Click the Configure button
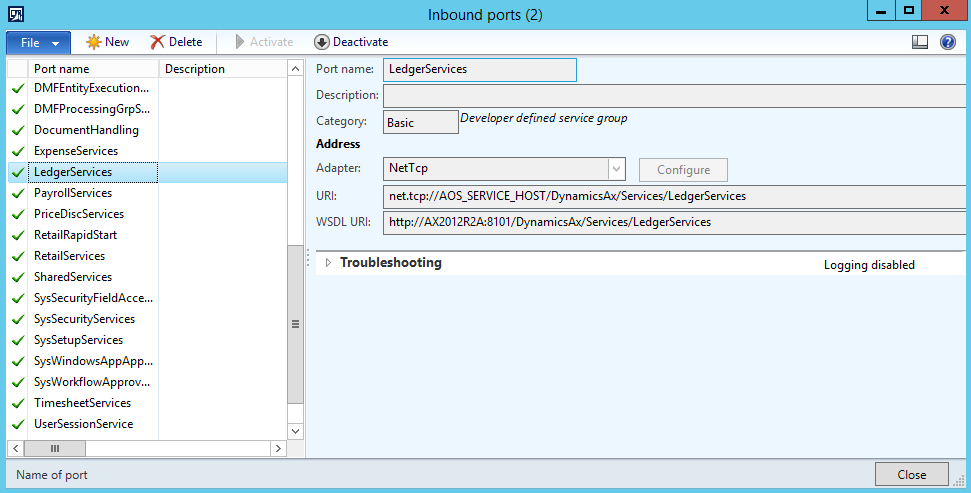The width and height of the screenshot is (971, 493). coord(683,170)
